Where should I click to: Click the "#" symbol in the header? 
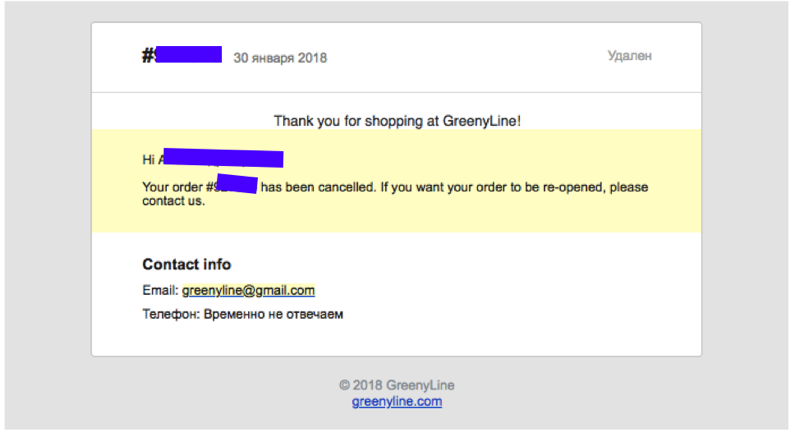148,55
